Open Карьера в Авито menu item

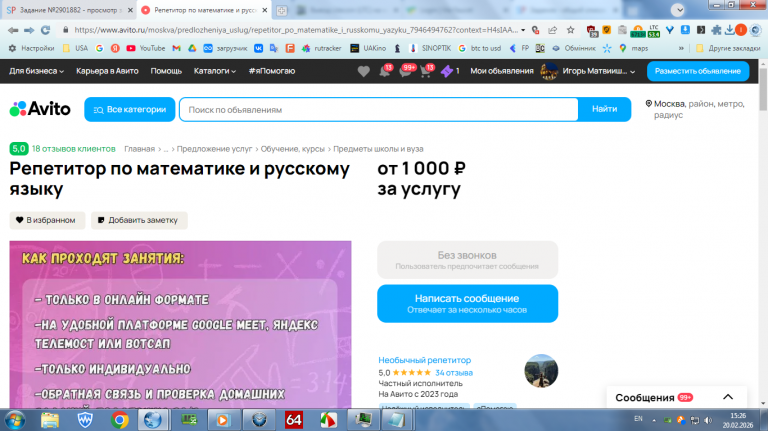point(107,71)
